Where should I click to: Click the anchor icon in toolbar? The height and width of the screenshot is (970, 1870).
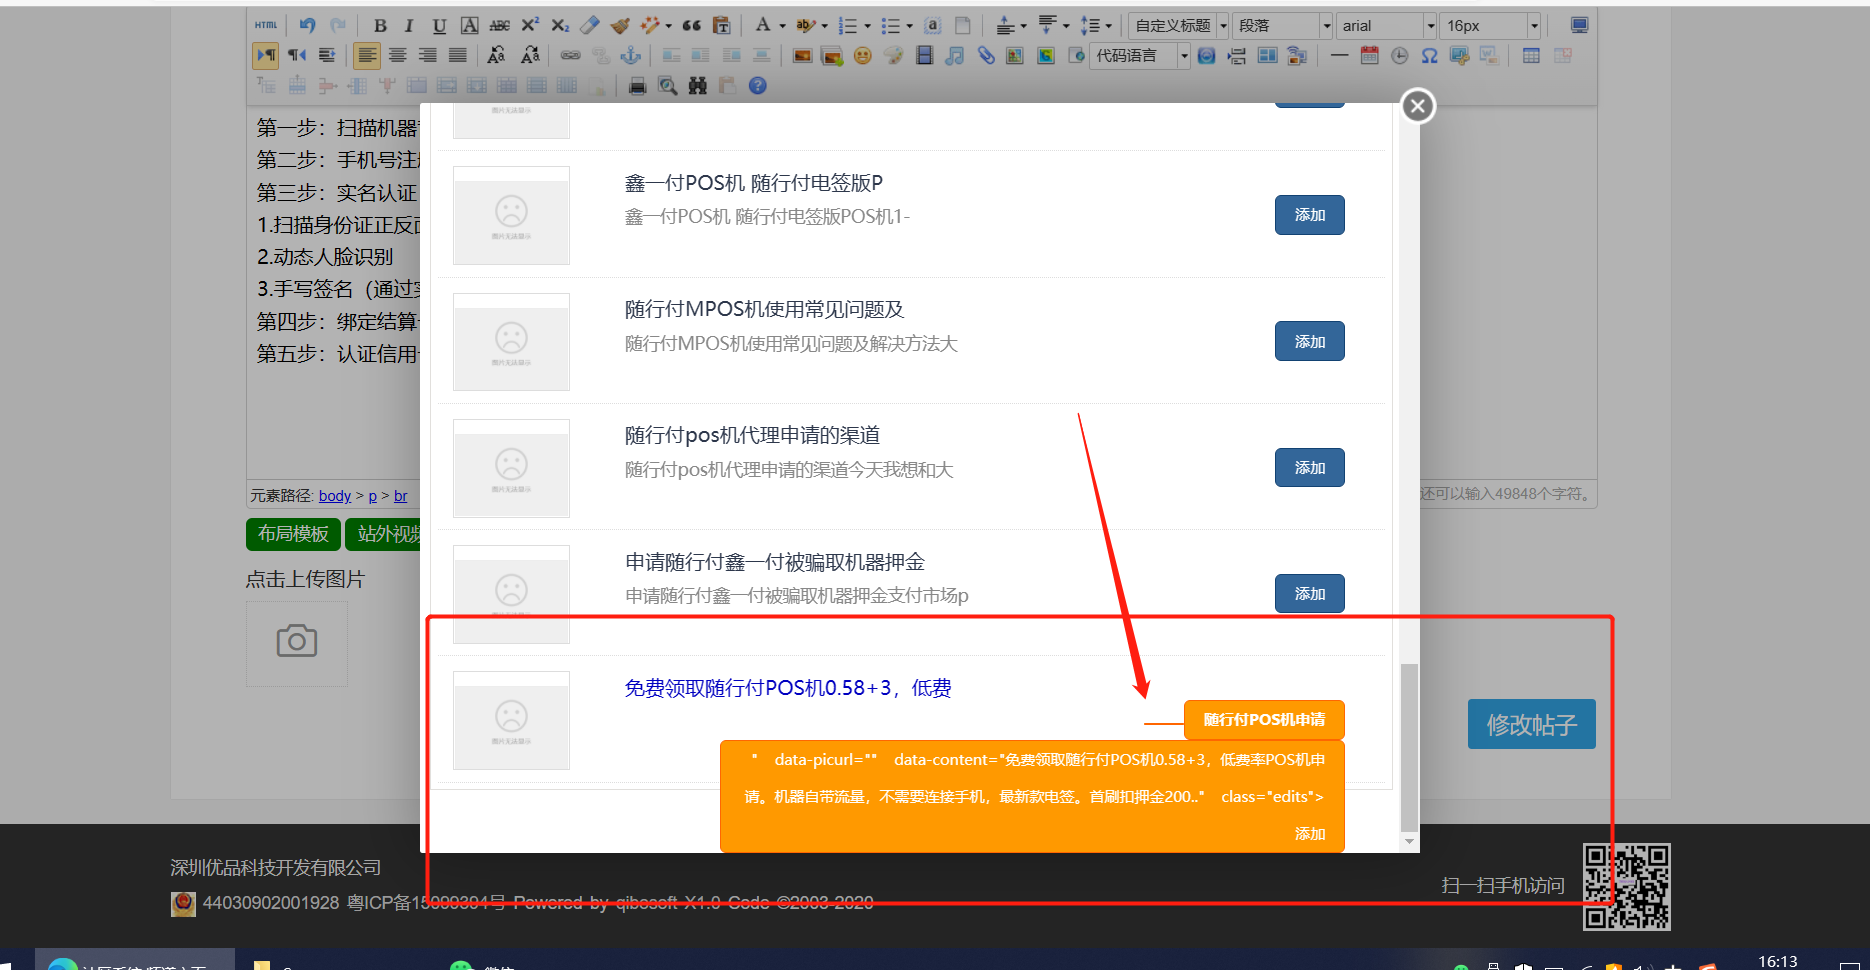click(631, 56)
